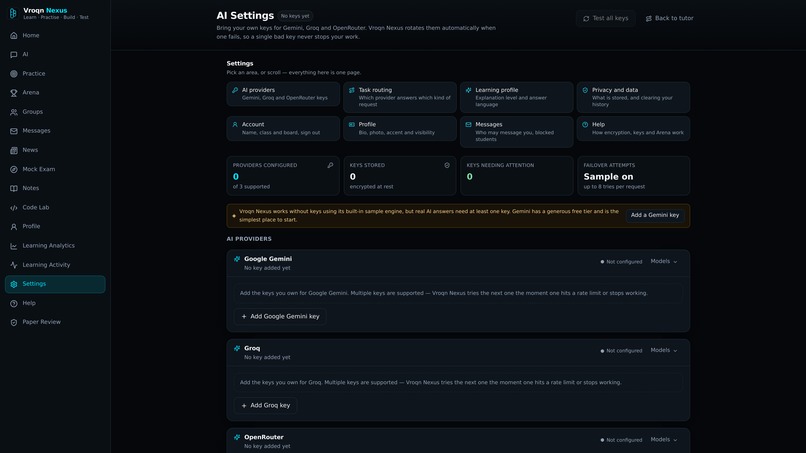Click Add a Gemini key button
Viewport: 806px width, 453px height.
(655, 215)
